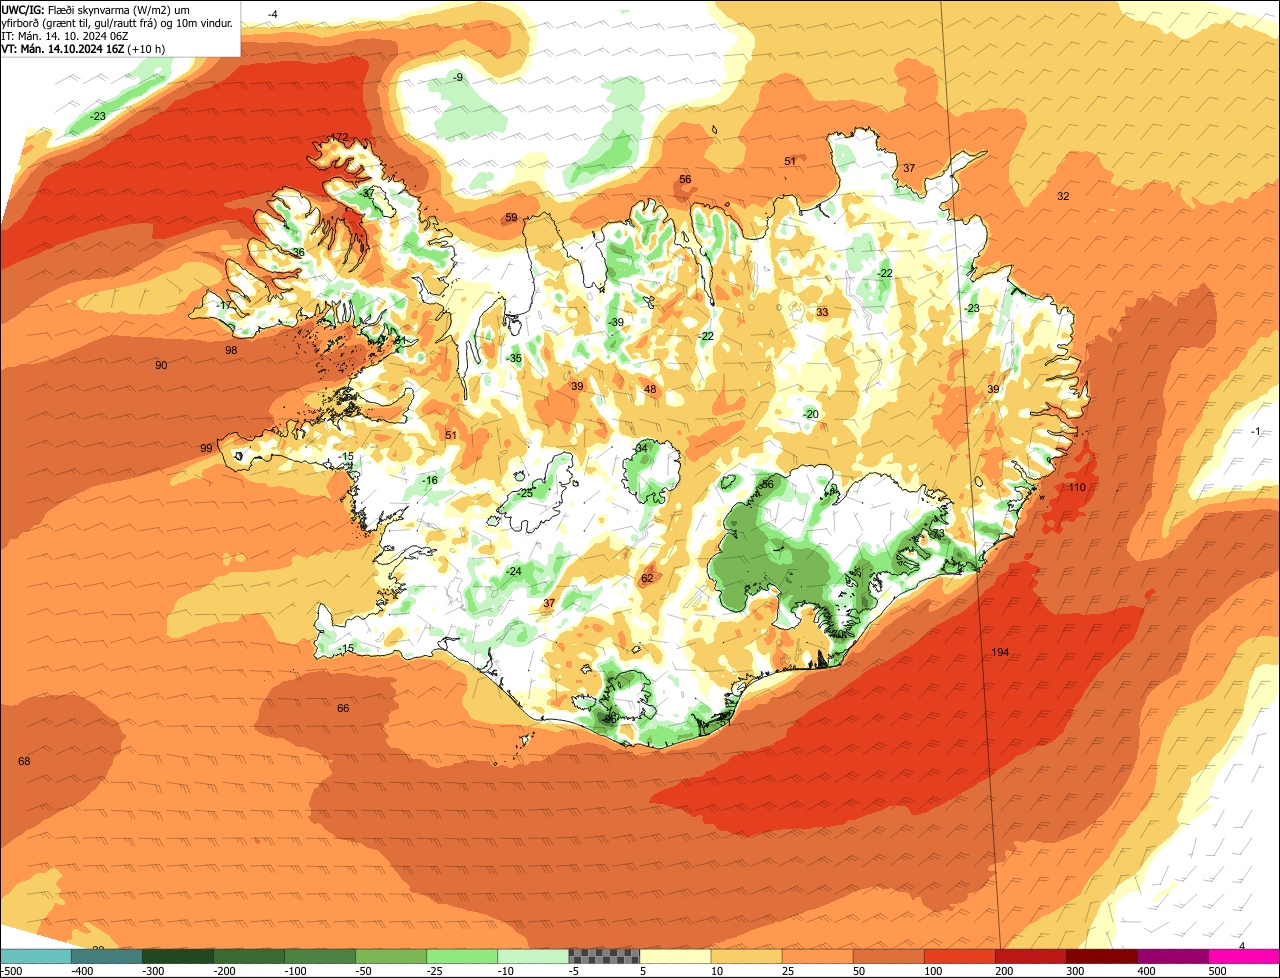Click the 34 value on the central glacier
1280x978 pixels.
(642, 447)
